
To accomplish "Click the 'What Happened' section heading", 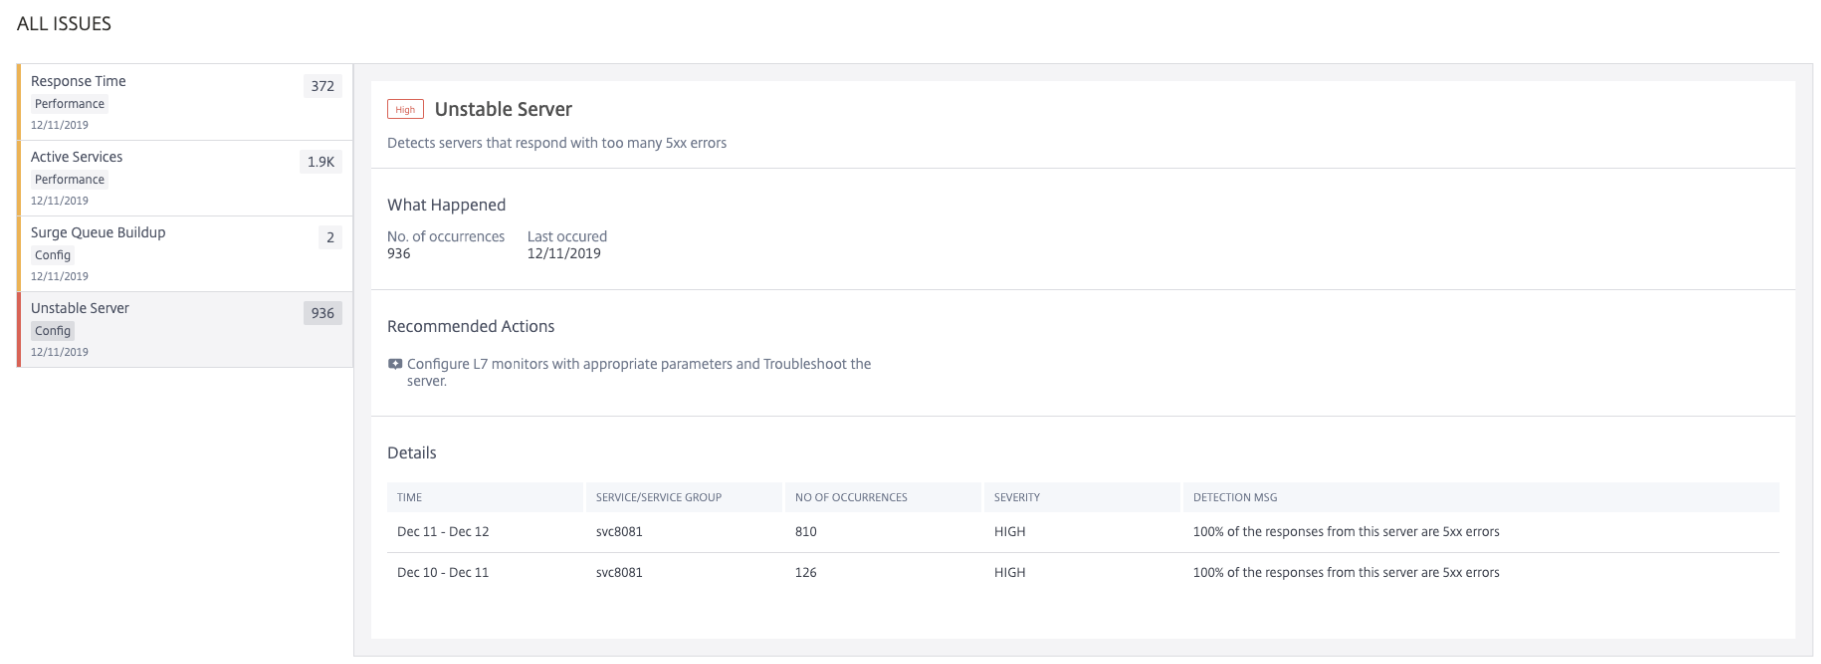I will [x=446, y=205].
